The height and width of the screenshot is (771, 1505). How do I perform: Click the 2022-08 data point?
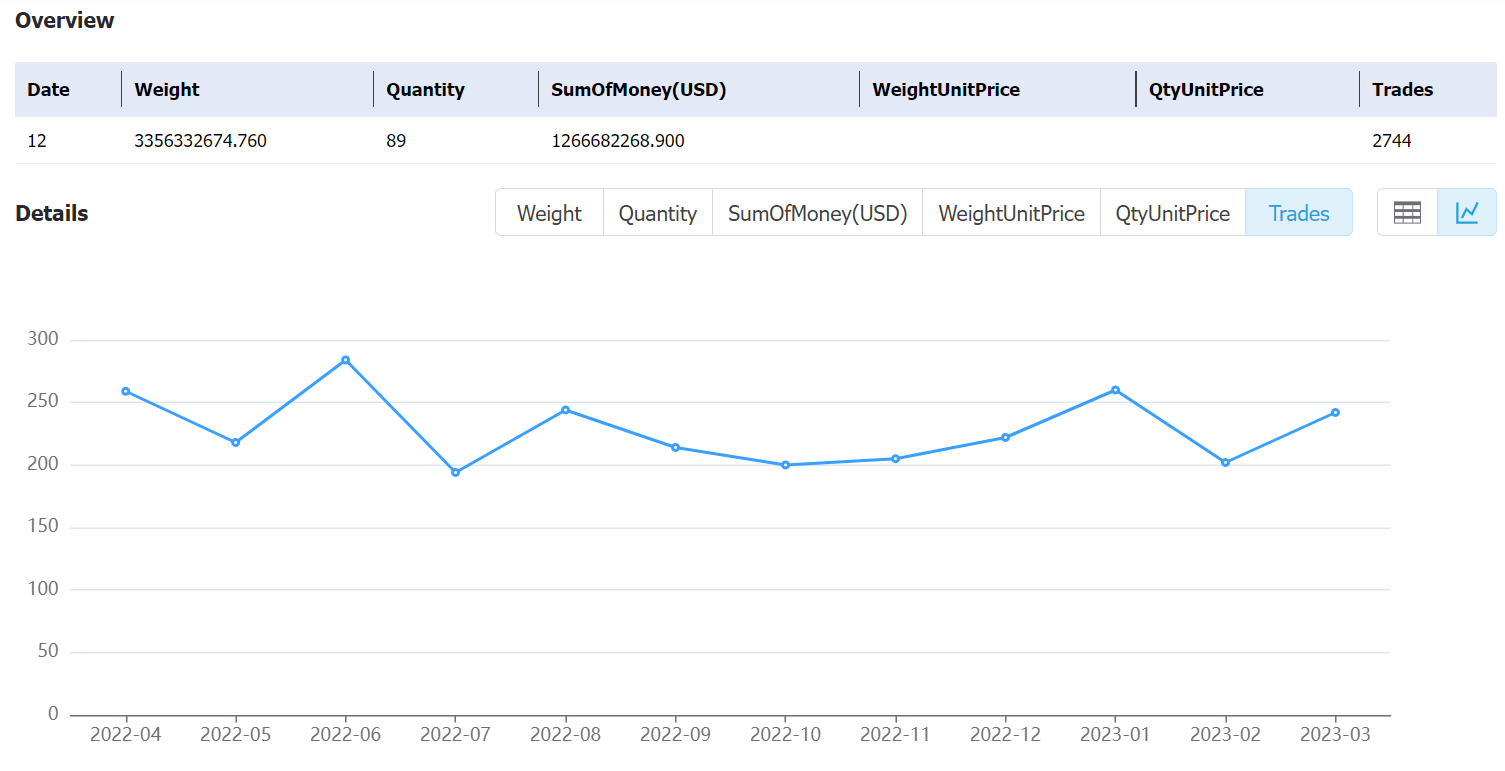[x=566, y=410]
